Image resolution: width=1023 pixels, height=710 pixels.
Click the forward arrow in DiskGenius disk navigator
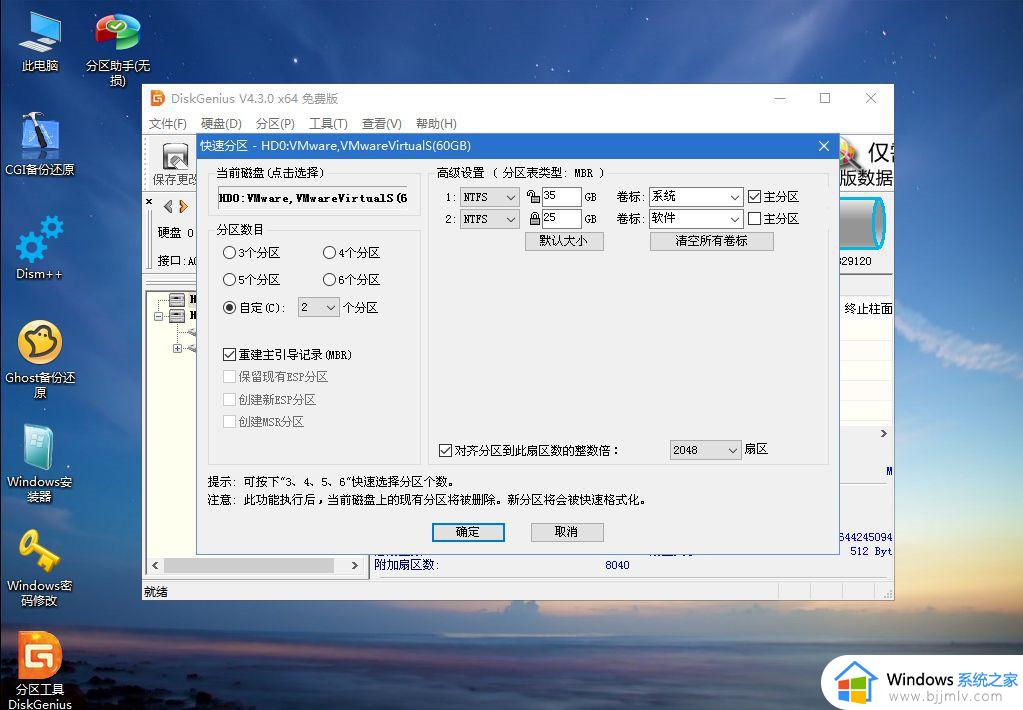(183, 207)
